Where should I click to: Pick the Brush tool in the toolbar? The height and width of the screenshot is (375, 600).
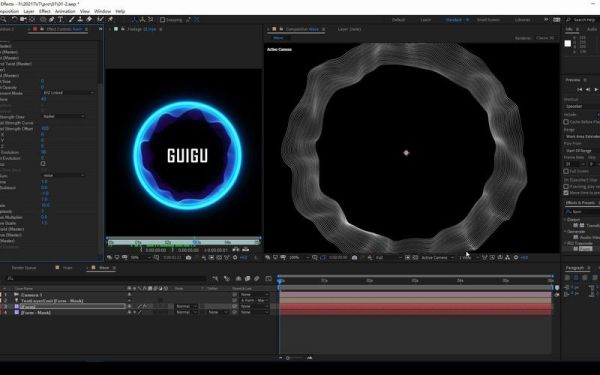click(x=71, y=19)
